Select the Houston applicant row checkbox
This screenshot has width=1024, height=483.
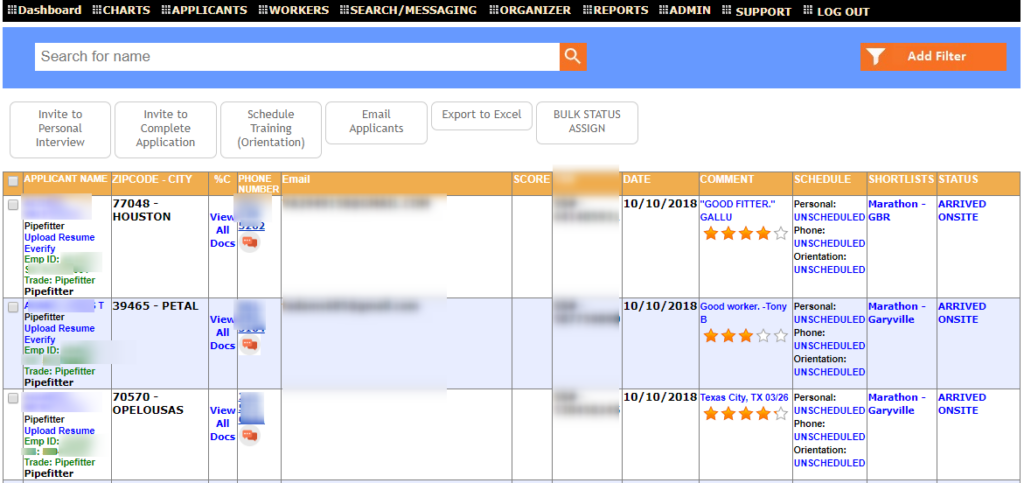[13, 205]
